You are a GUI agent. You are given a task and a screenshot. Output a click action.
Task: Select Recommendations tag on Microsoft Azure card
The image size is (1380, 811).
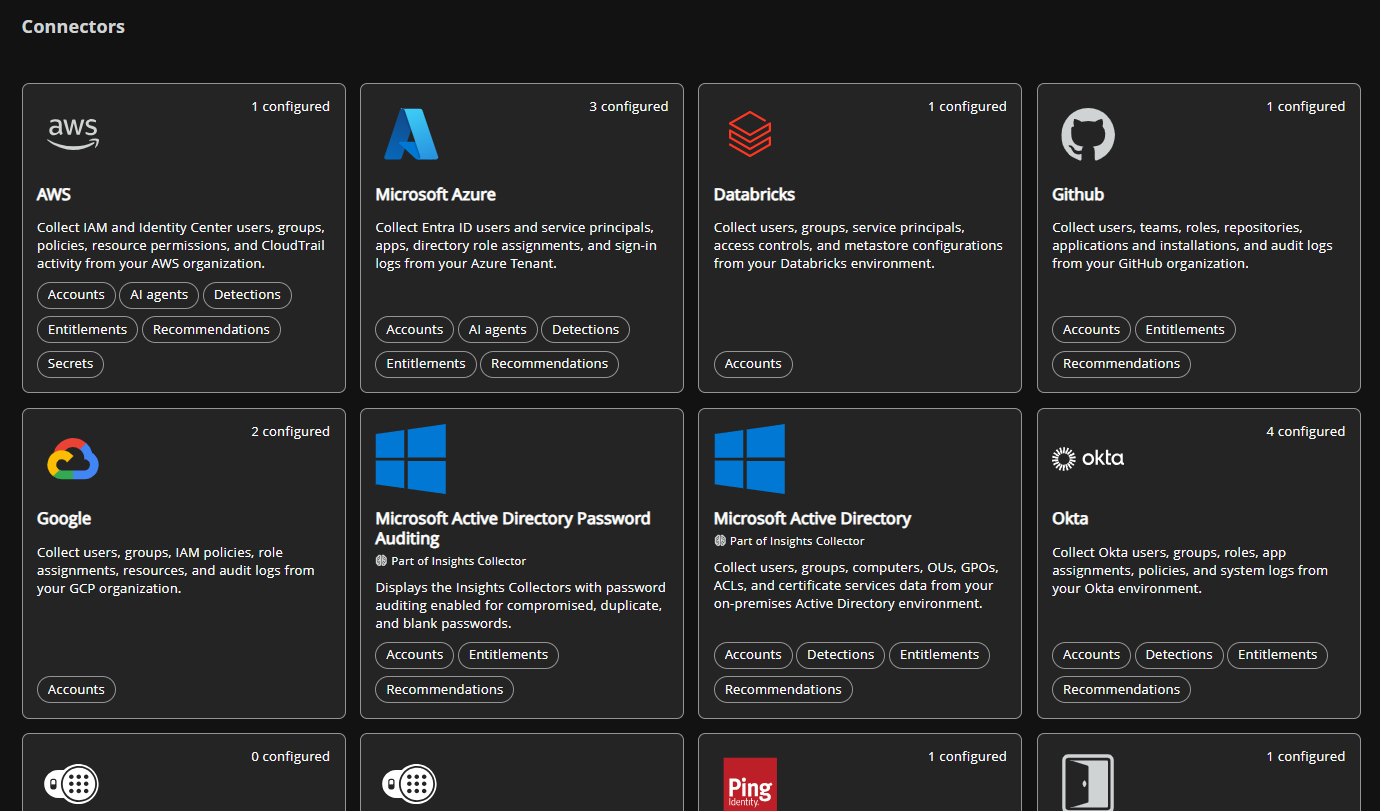coord(549,363)
